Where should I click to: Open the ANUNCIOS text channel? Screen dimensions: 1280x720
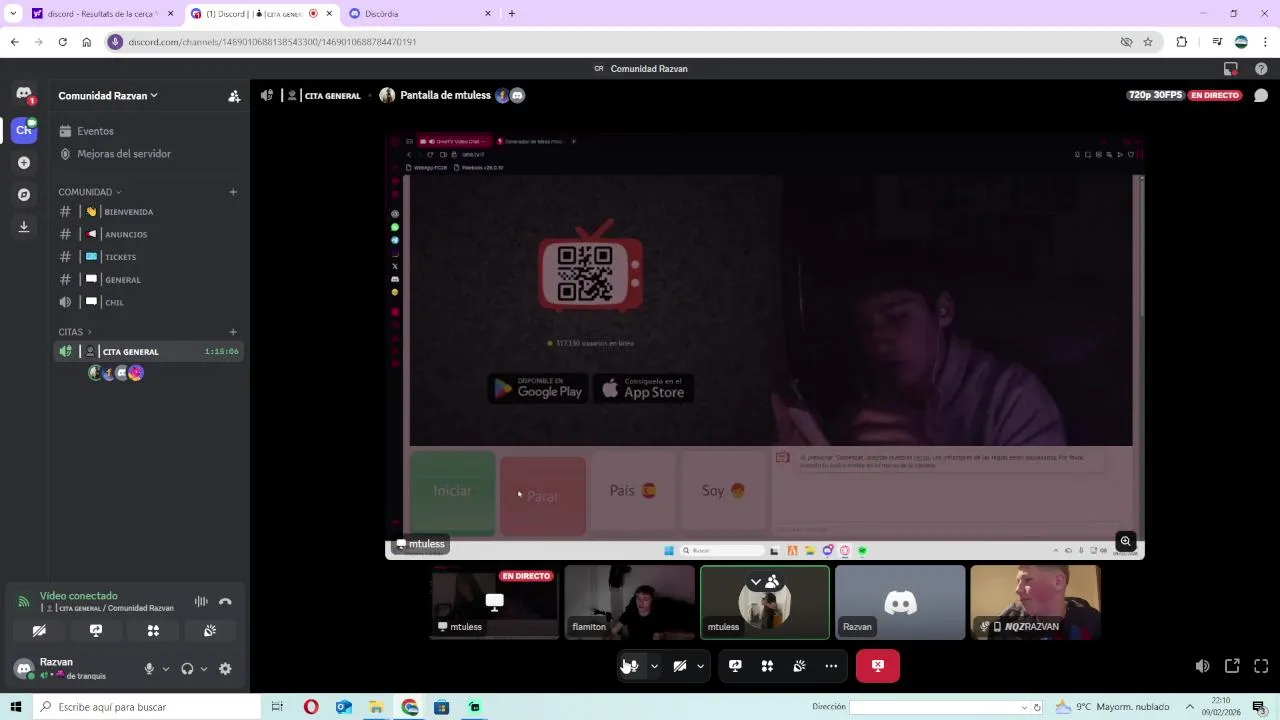[x=148, y=234]
